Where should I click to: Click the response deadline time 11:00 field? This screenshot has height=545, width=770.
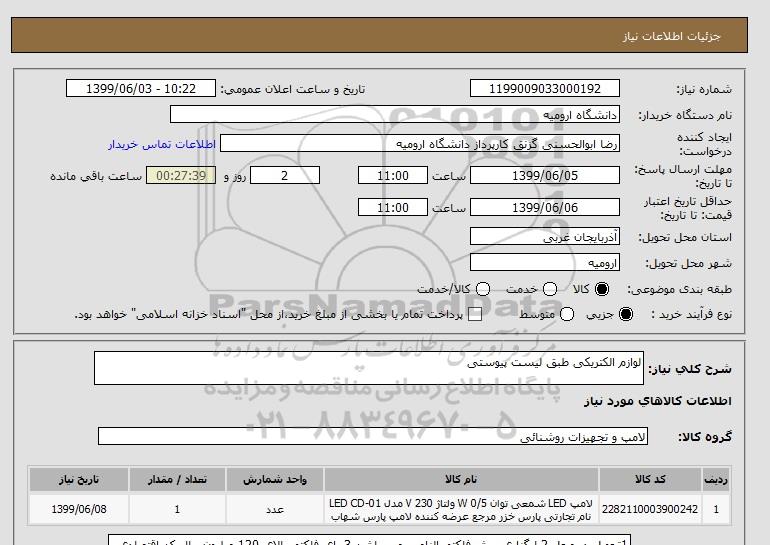tap(393, 175)
